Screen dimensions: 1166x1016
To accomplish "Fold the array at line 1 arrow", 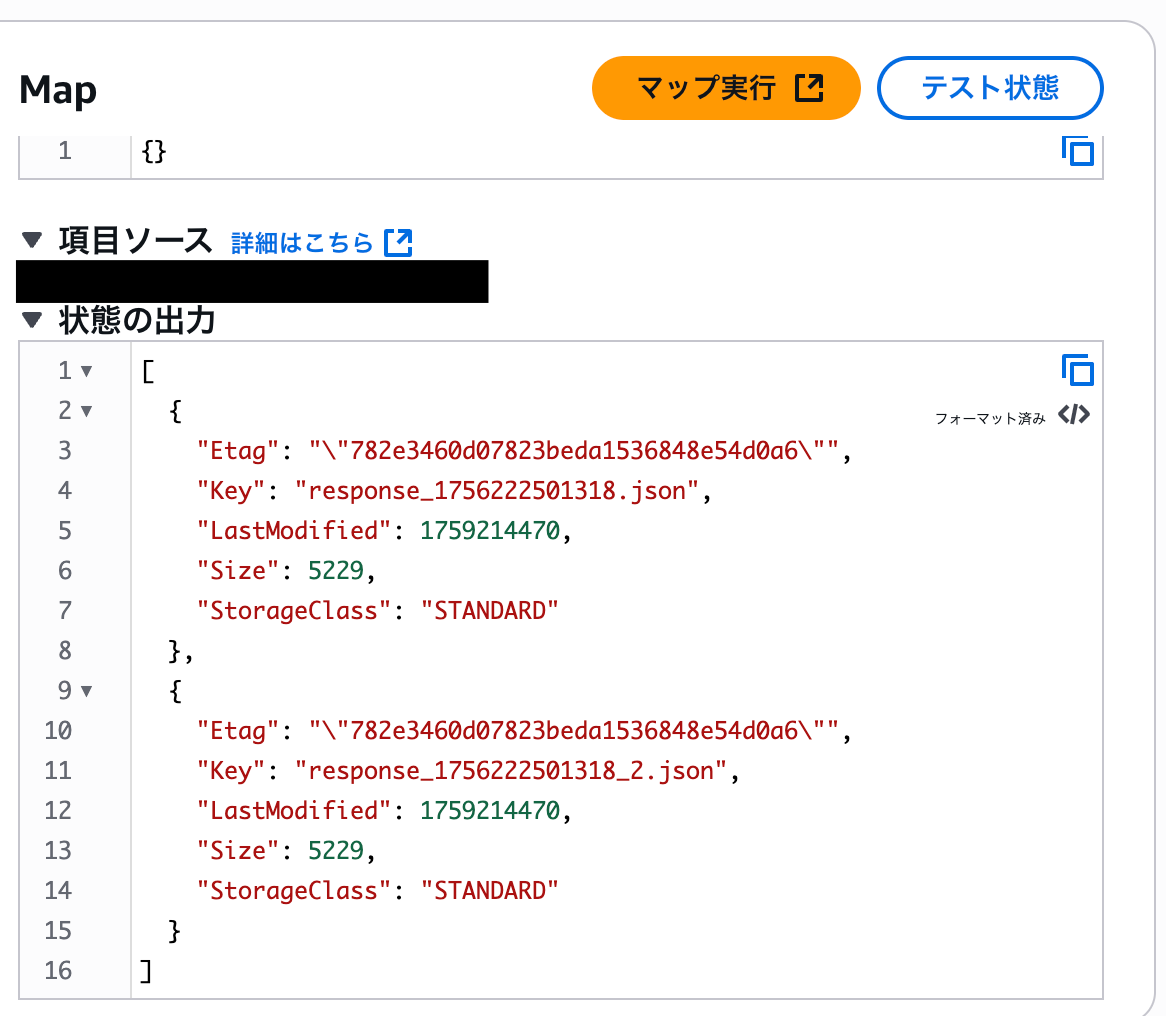I will 86,371.
